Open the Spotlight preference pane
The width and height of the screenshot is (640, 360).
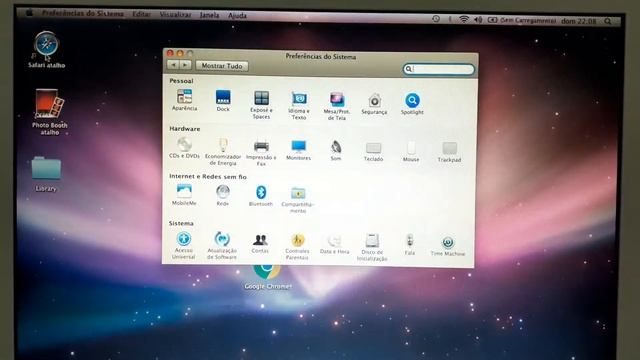[x=412, y=104]
